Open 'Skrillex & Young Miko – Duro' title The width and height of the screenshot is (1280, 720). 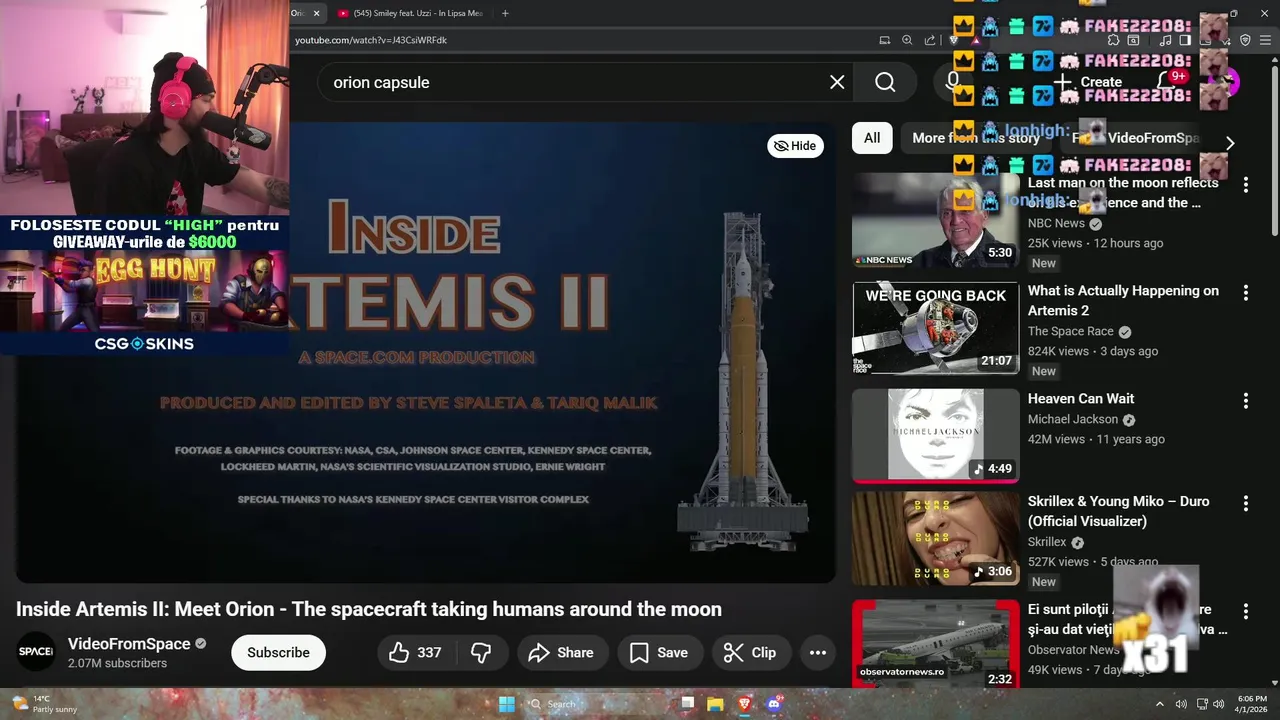pos(1118,511)
